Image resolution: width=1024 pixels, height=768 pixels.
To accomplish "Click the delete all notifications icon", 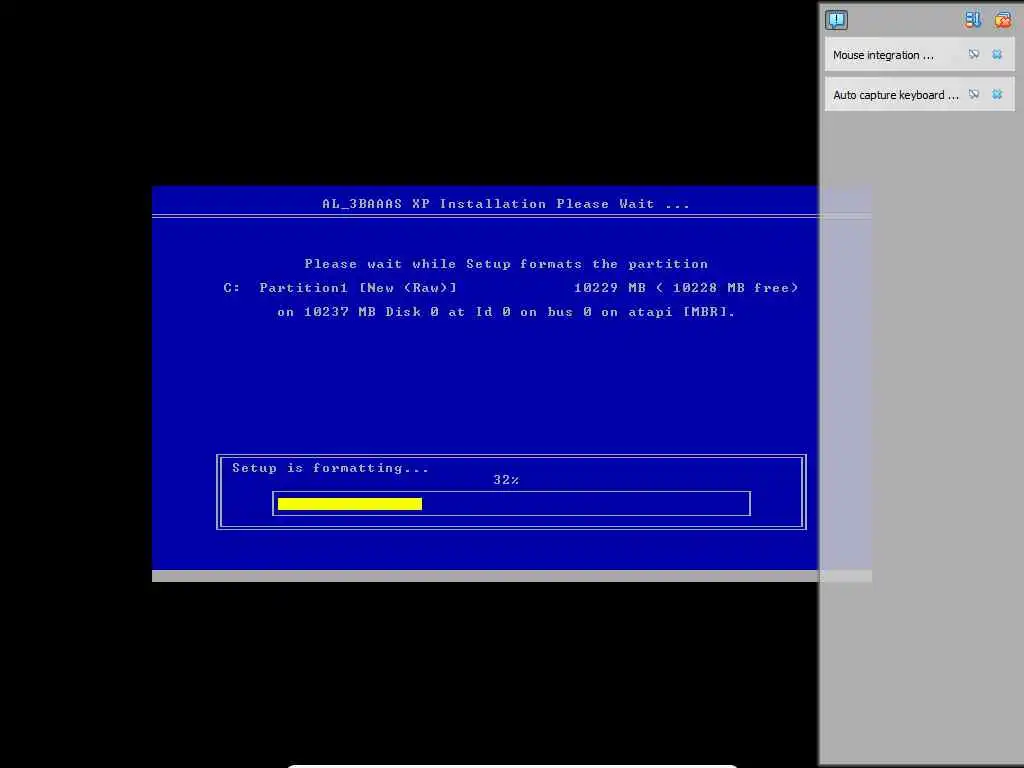I will pyautogui.click(x=1002, y=20).
